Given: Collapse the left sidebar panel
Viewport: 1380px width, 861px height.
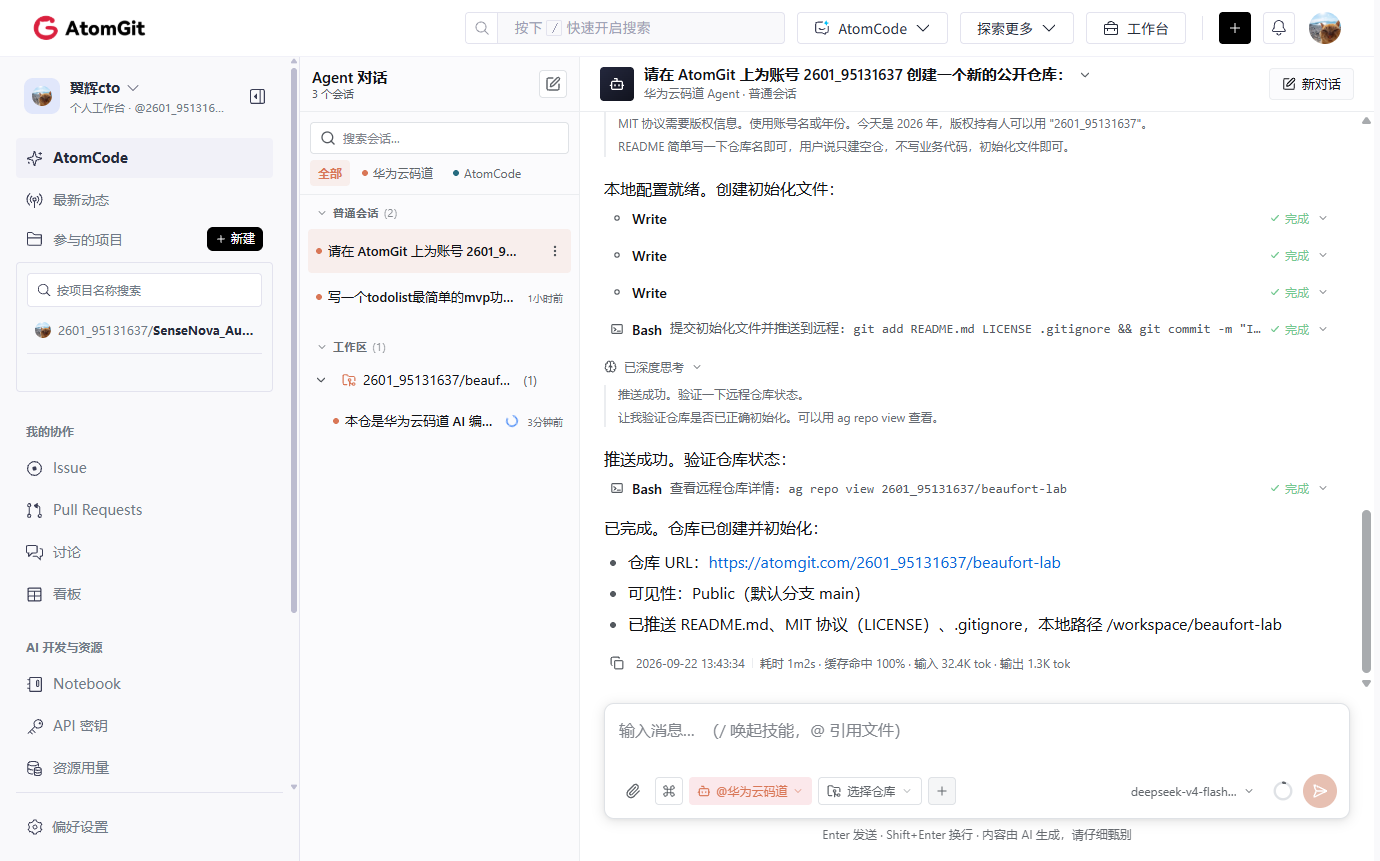Looking at the screenshot, I should [x=257, y=96].
